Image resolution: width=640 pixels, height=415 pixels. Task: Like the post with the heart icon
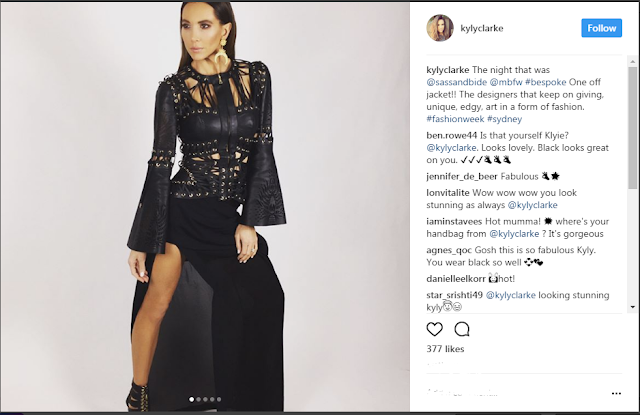434,329
